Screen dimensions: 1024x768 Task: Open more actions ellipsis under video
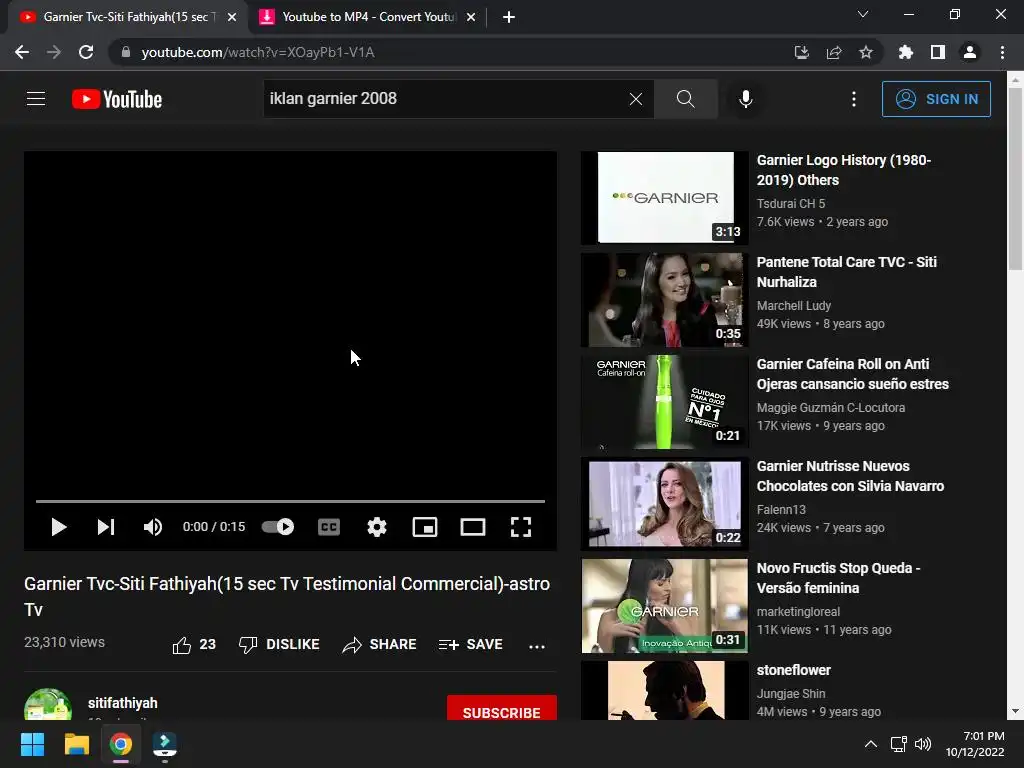(537, 646)
